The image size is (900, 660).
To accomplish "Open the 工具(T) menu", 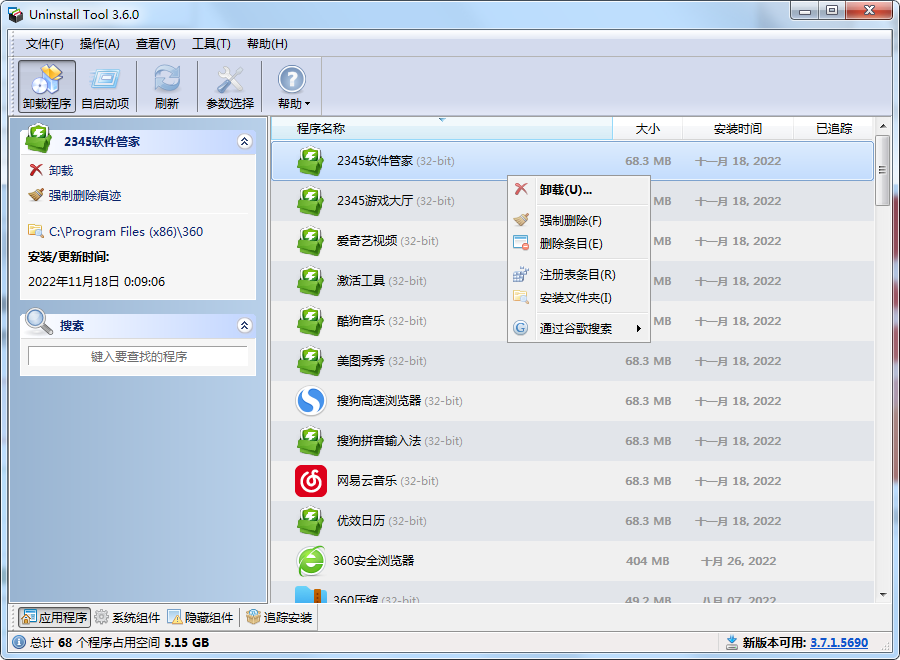I will (x=211, y=44).
